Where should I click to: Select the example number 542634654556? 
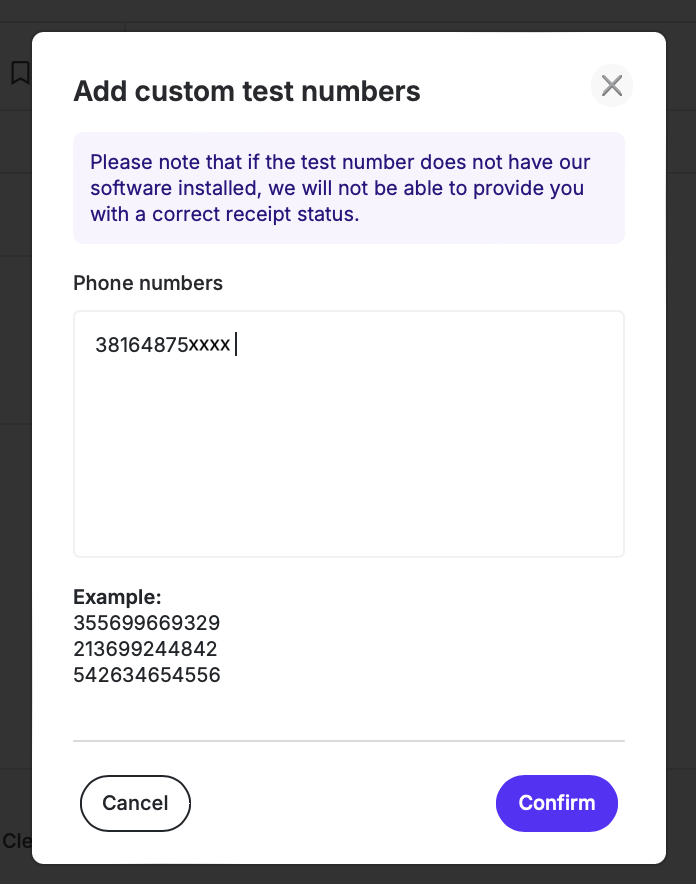click(x=146, y=675)
